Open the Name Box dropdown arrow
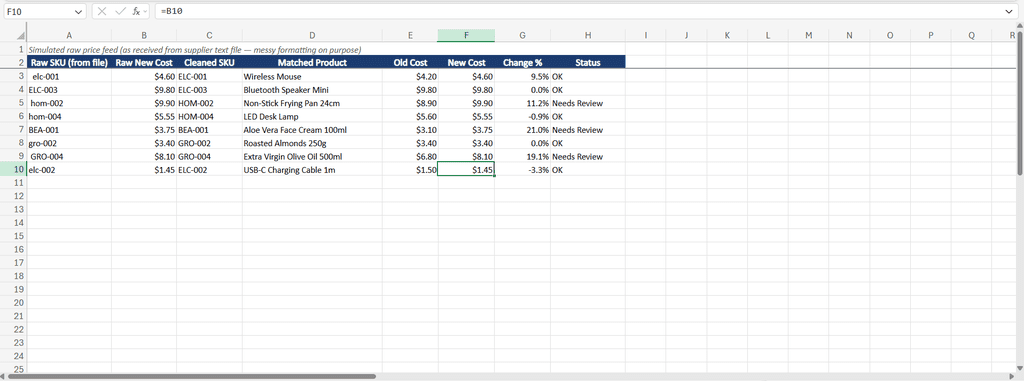This screenshot has height=381, width=1024. pyautogui.click(x=79, y=12)
